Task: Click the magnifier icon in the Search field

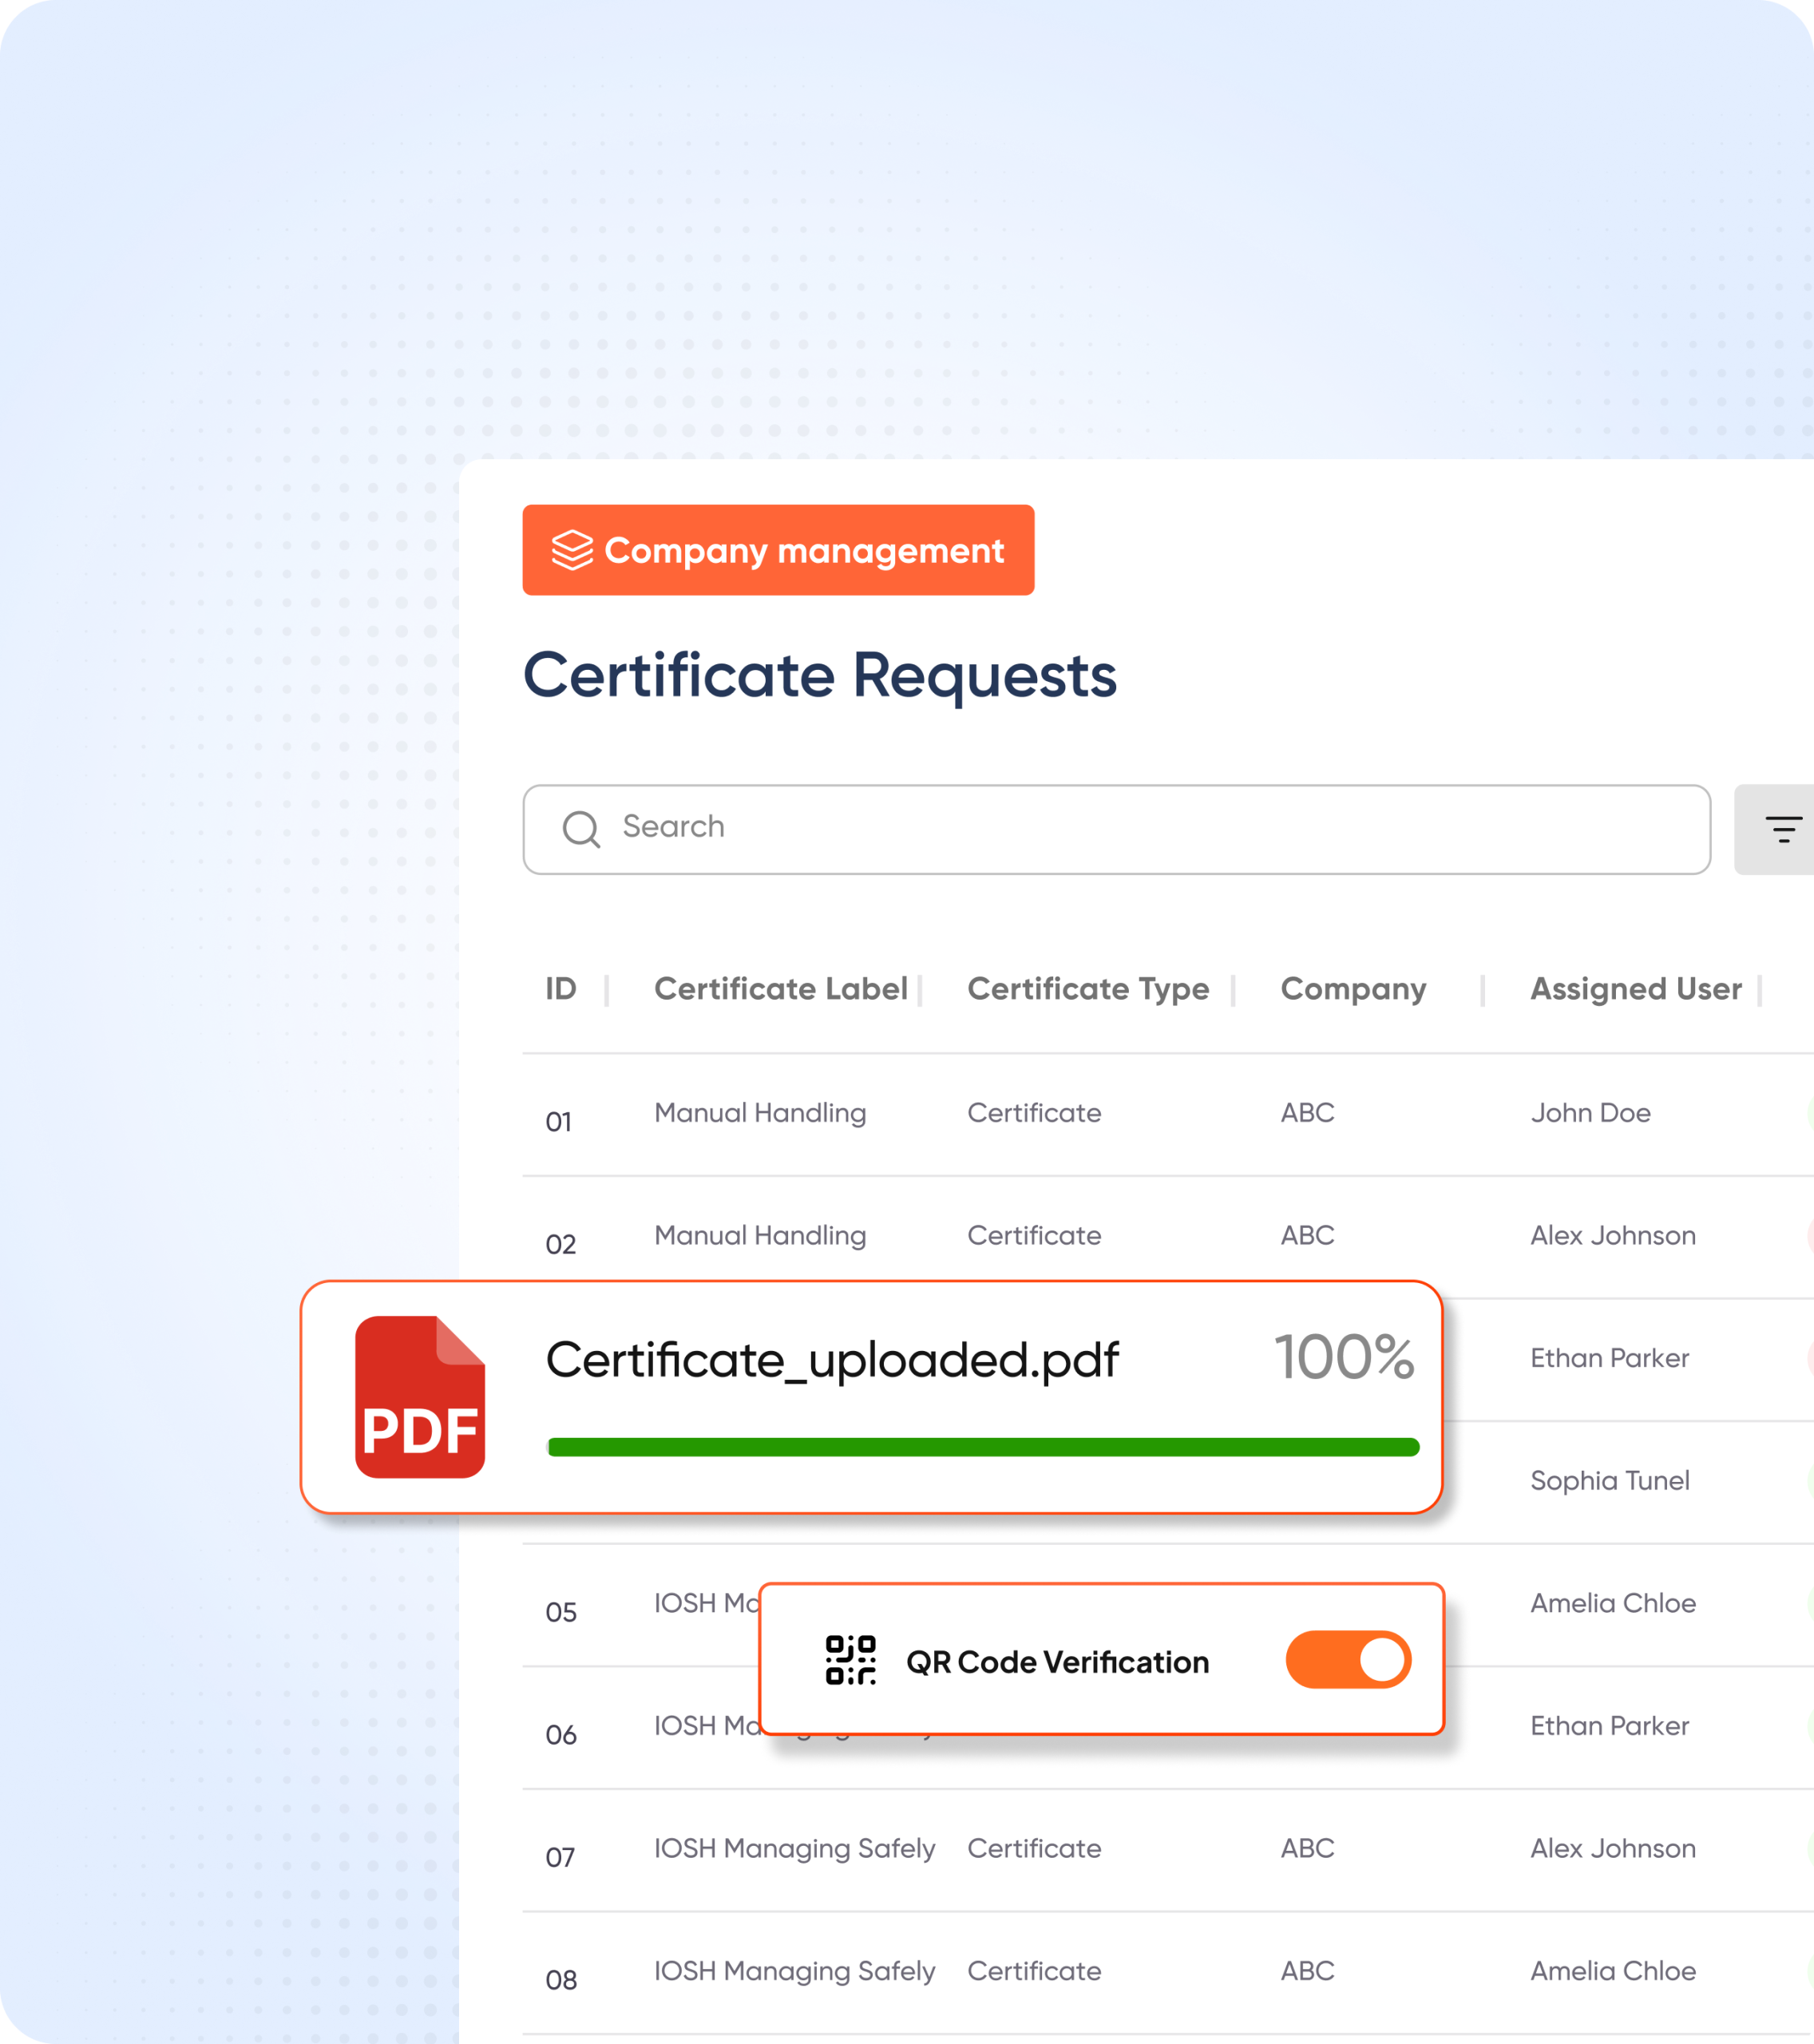Action: [x=581, y=829]
